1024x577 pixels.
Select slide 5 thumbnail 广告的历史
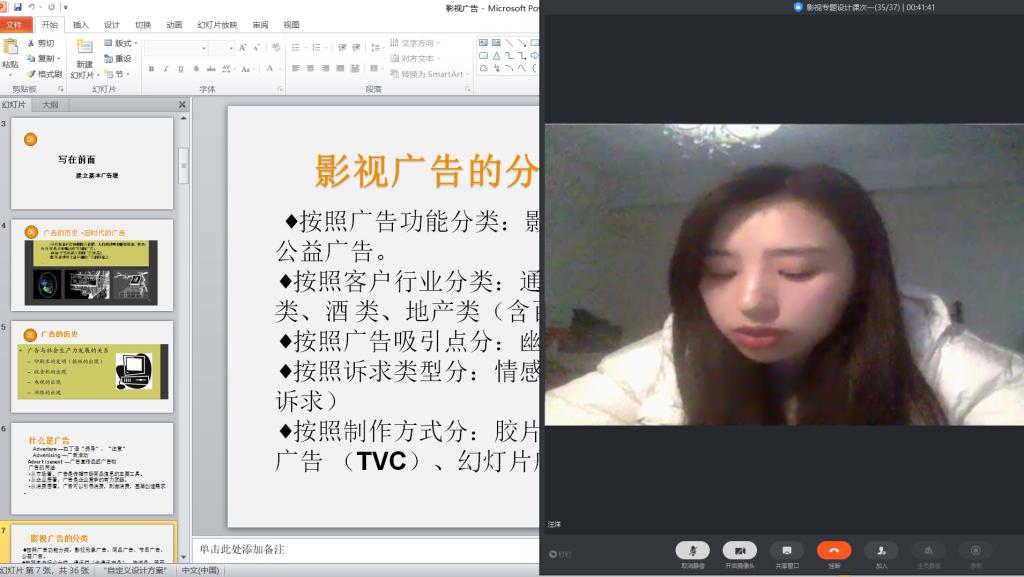tap(92, 367)
